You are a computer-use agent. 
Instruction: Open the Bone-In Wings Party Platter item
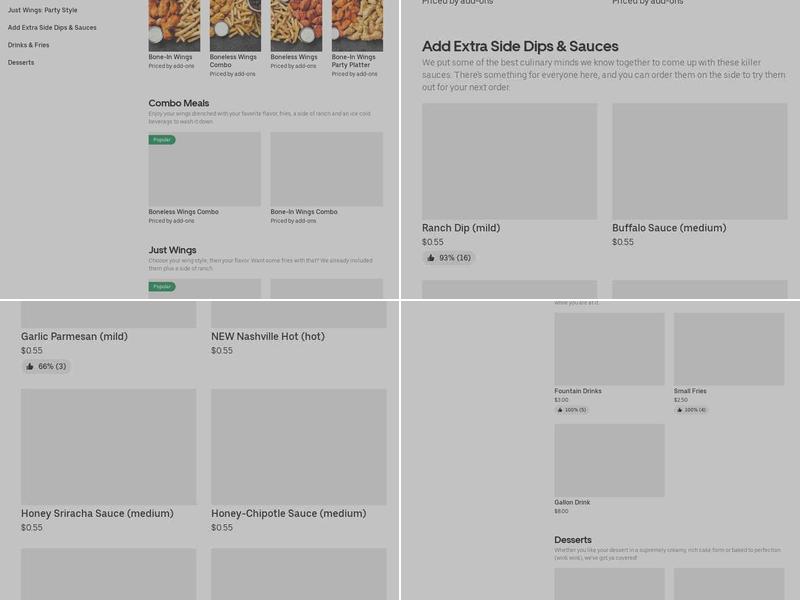[x=357, y=38]
